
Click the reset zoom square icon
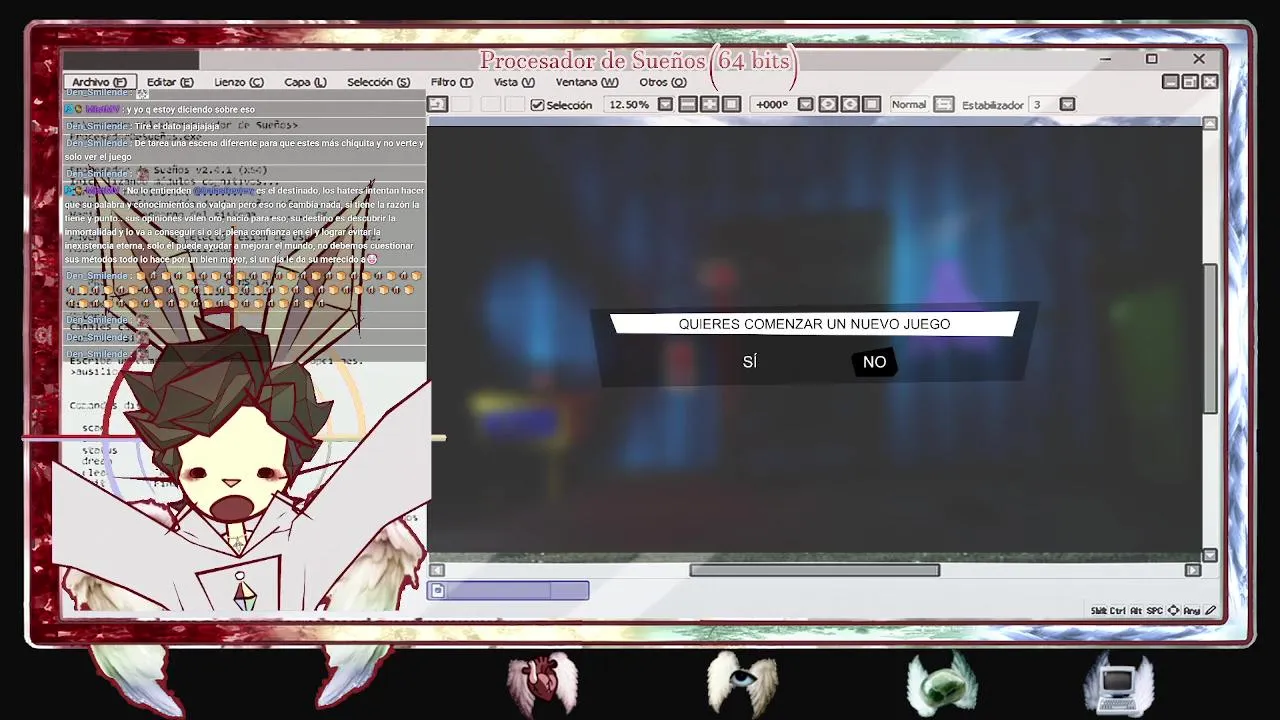[732, 105]
